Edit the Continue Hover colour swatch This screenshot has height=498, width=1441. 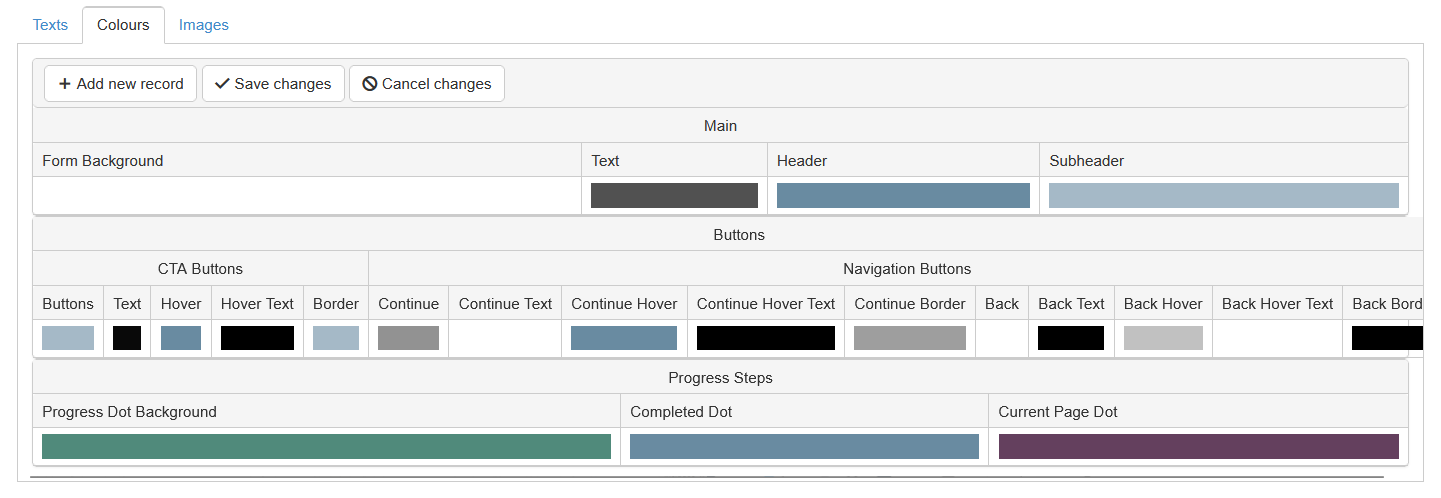coord(624,338)
